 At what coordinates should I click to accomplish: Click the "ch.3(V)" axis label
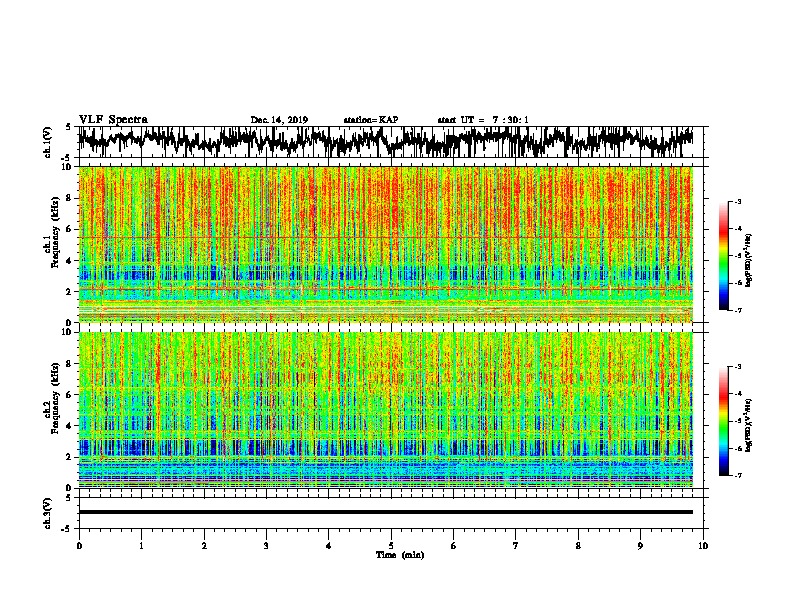48,513
